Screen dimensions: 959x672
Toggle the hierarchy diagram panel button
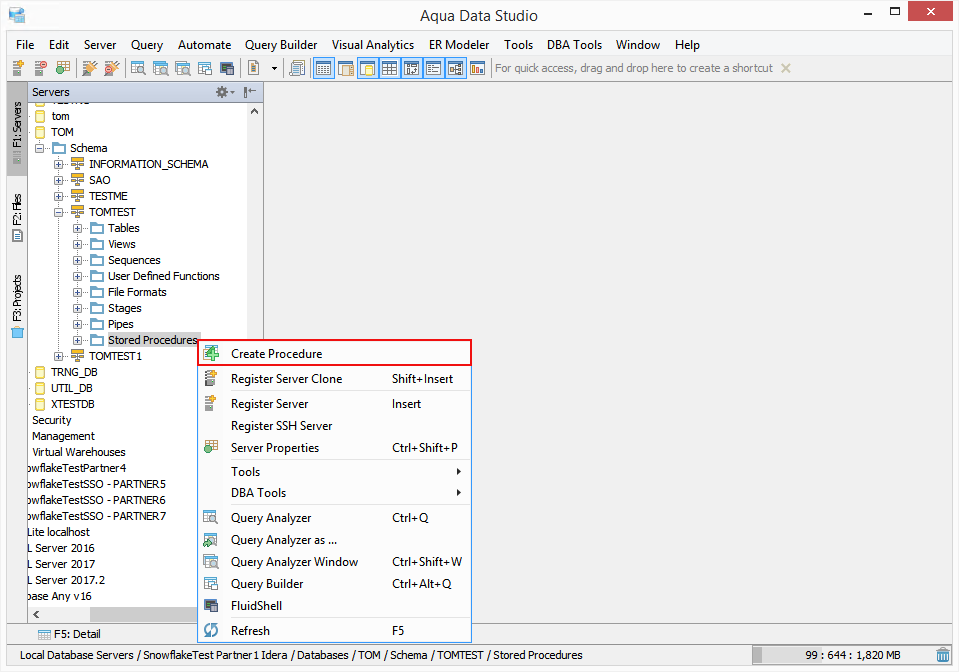point(456,68)
